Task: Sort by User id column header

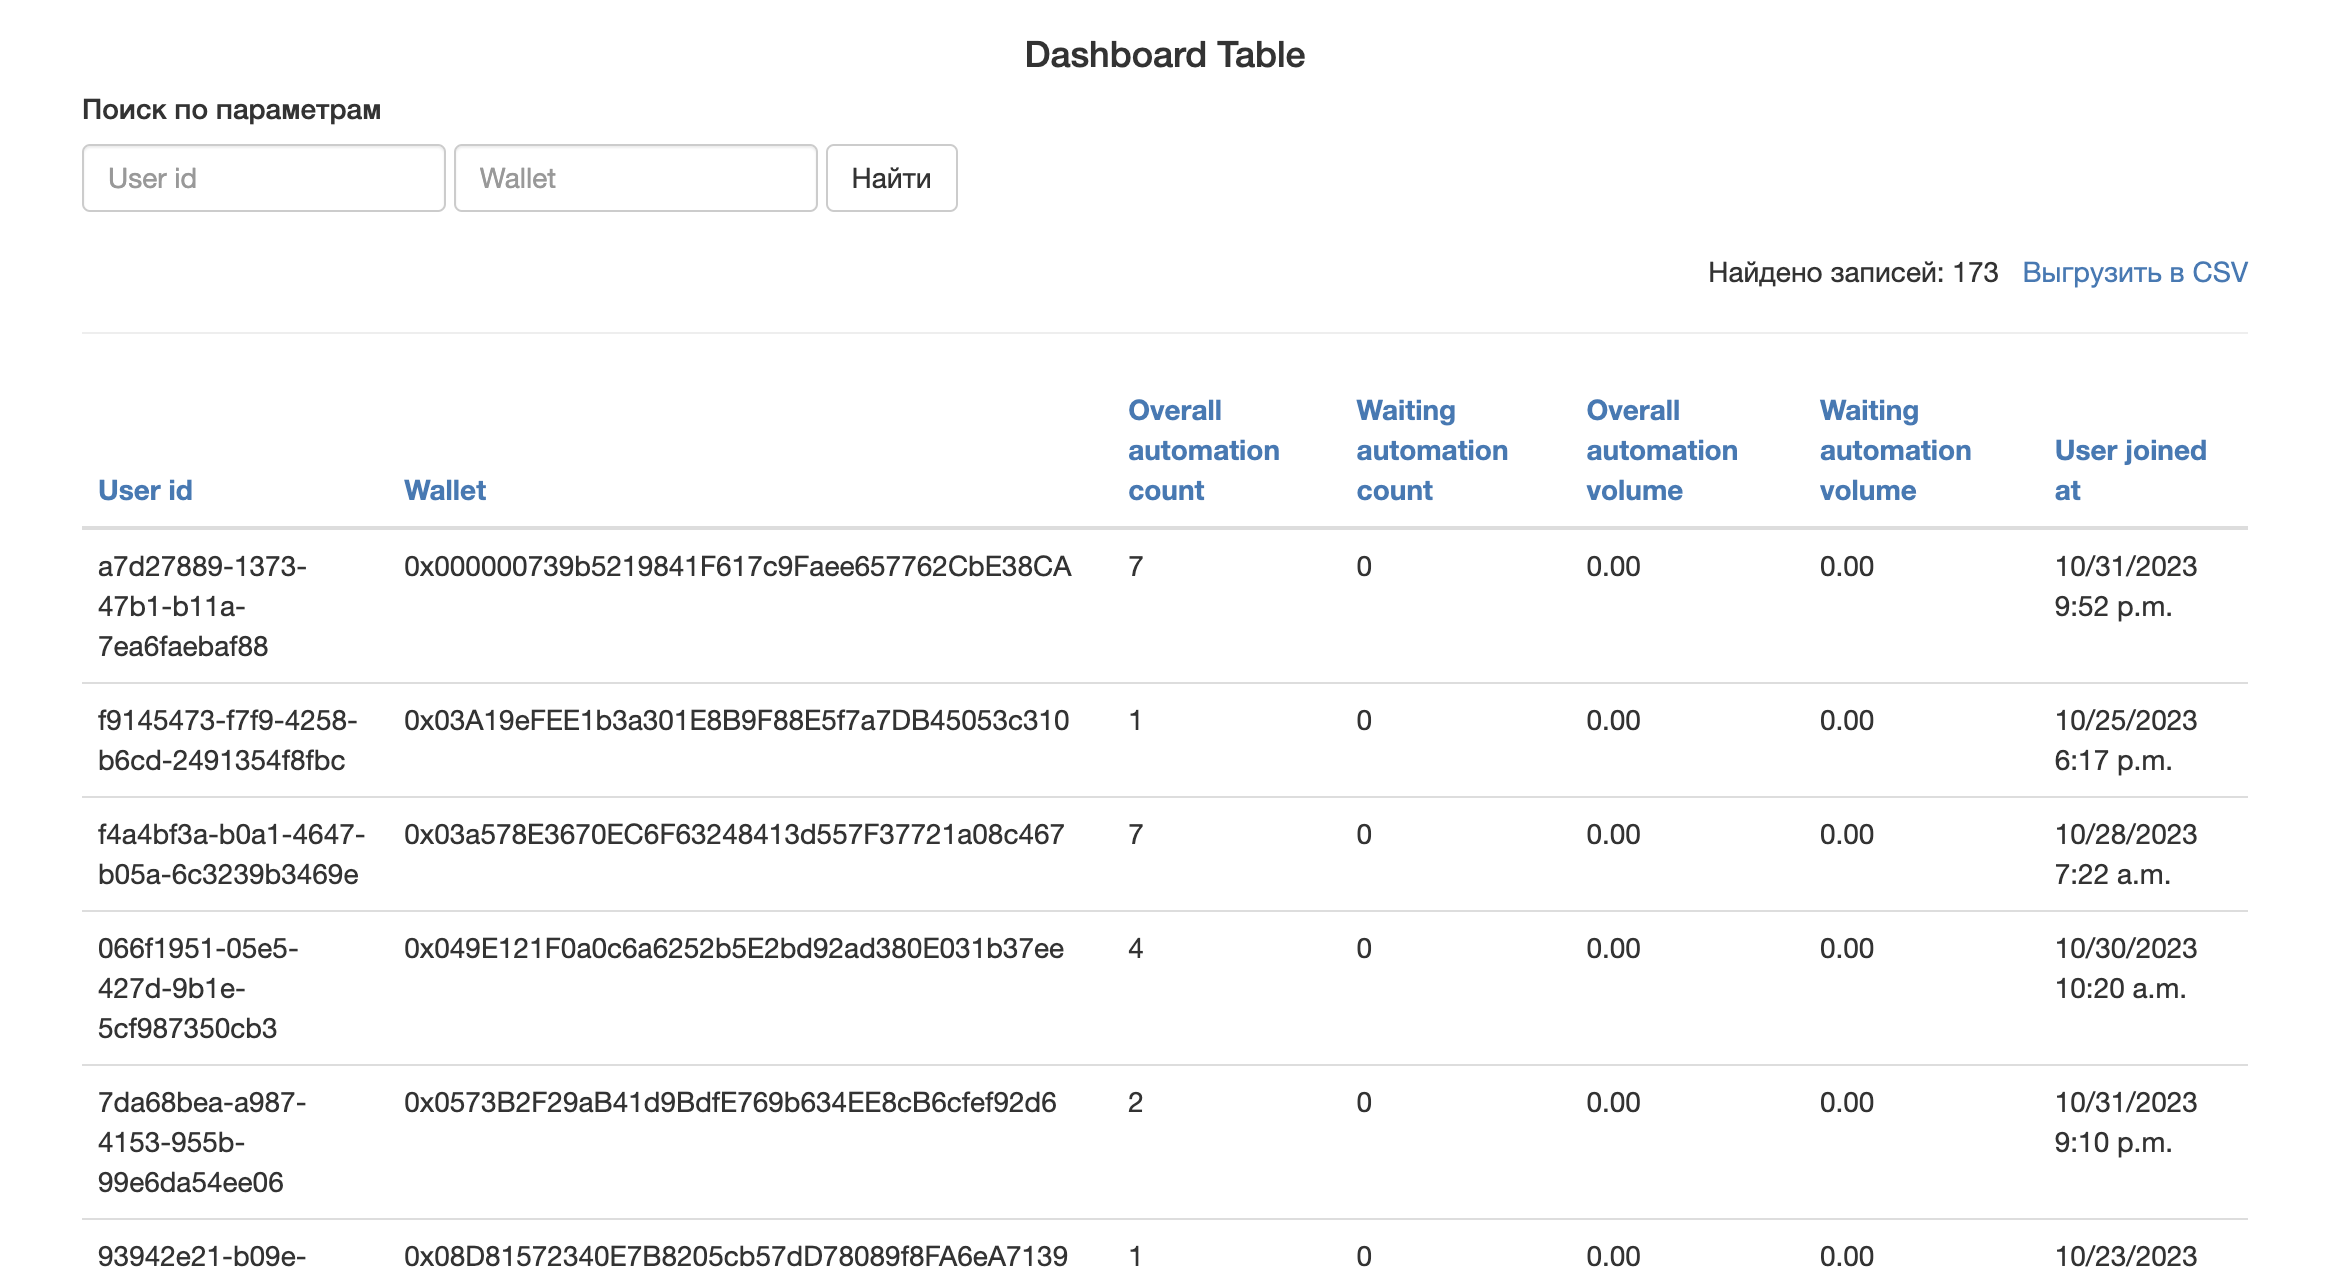Action: (145, 490)
